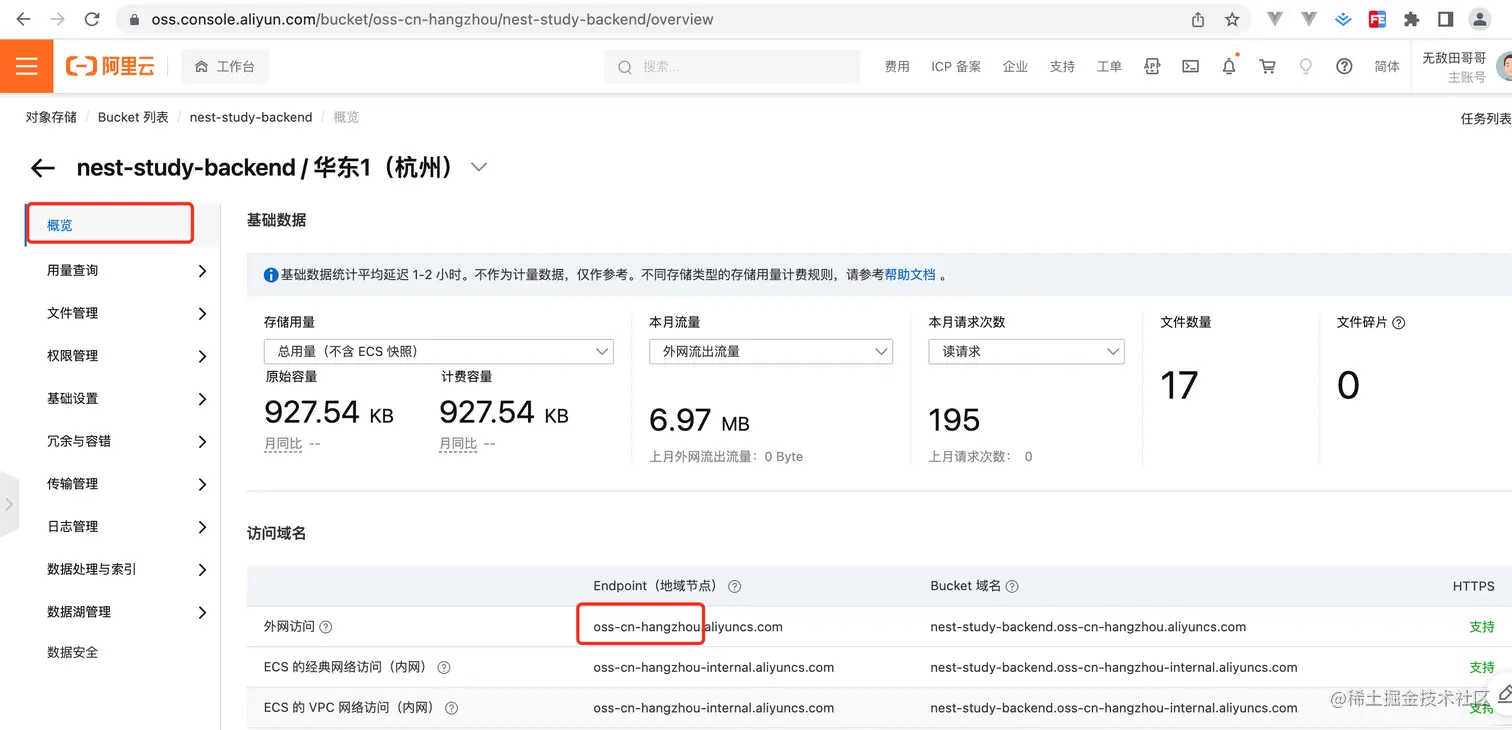Click help icon next to 文件碎片
The width and height of the screenshot is (1512, 730).
click(x=1399, y=322)
